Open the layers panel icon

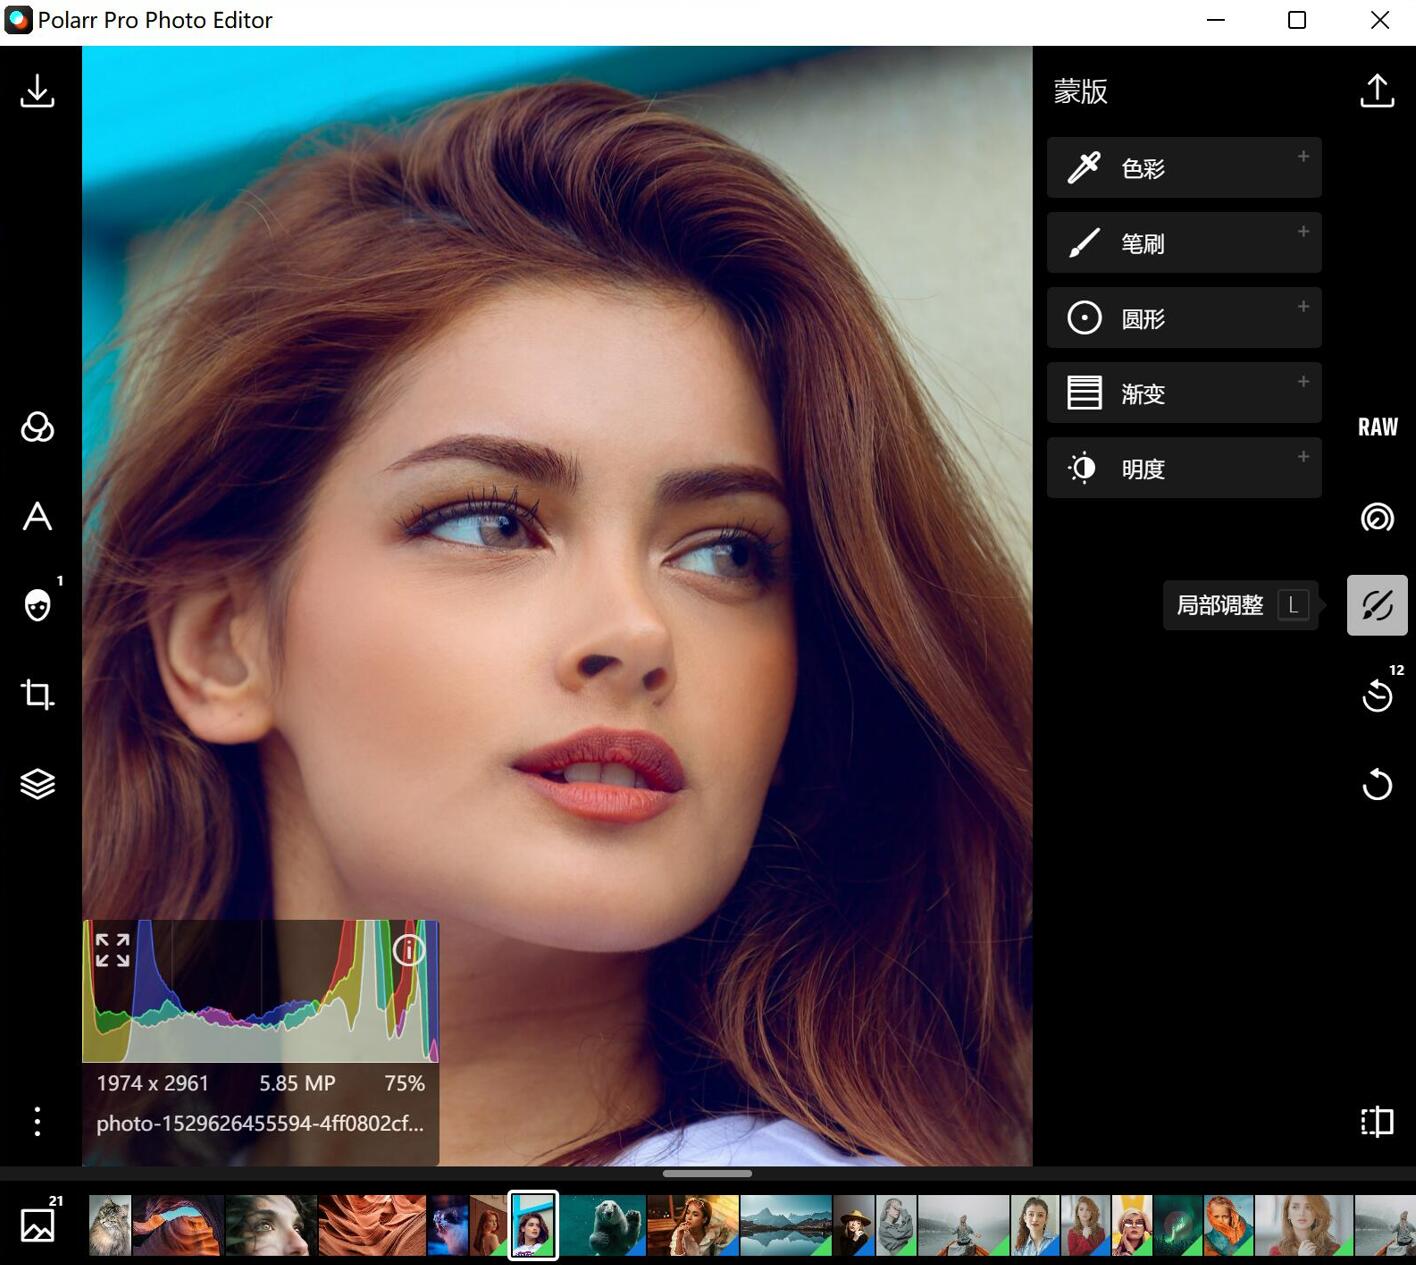pyautogui.click(x=37, y=784)
